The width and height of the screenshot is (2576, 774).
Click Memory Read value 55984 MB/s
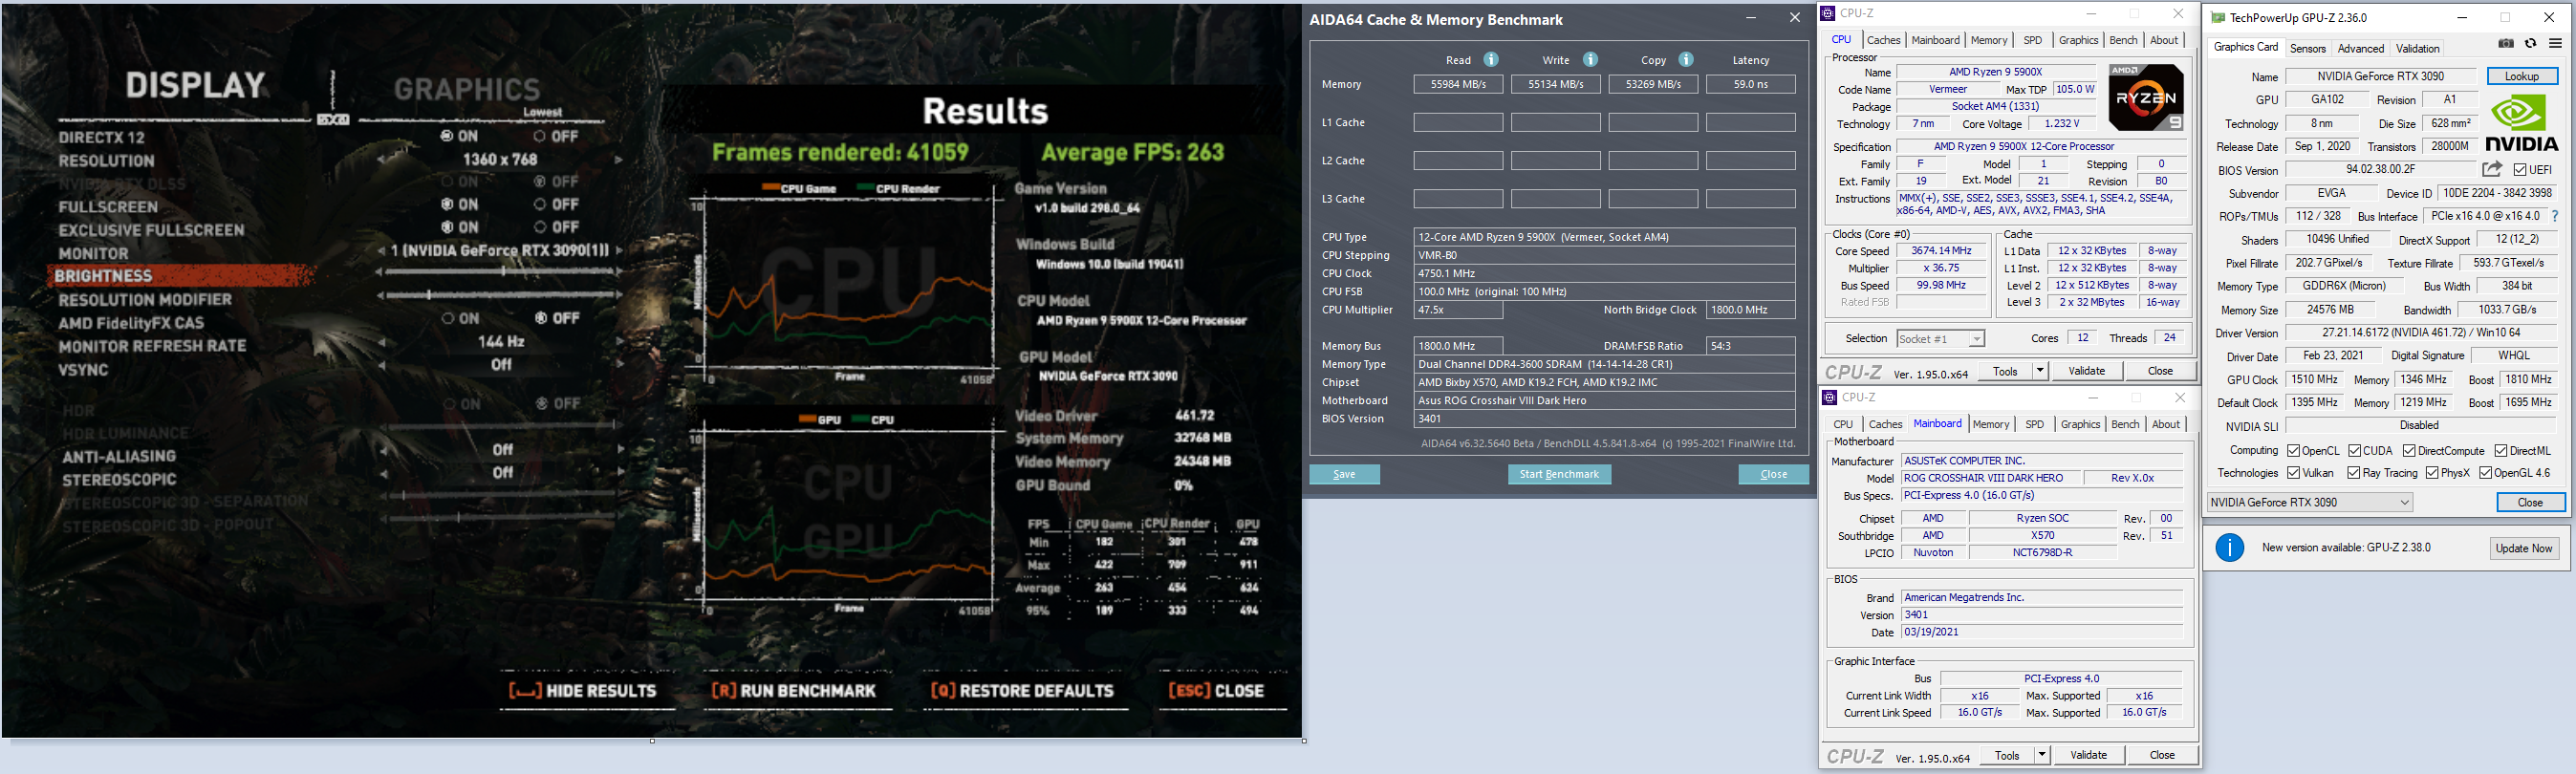1458,84
